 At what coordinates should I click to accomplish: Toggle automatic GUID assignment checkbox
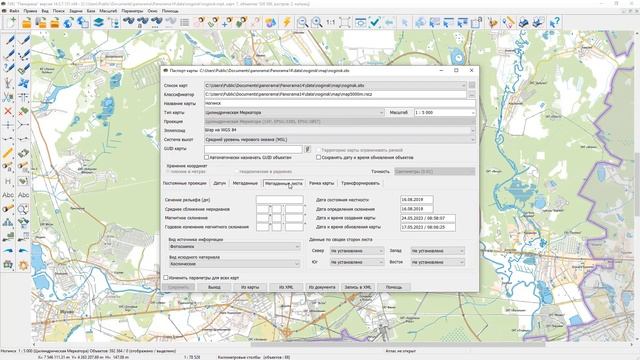207,157
